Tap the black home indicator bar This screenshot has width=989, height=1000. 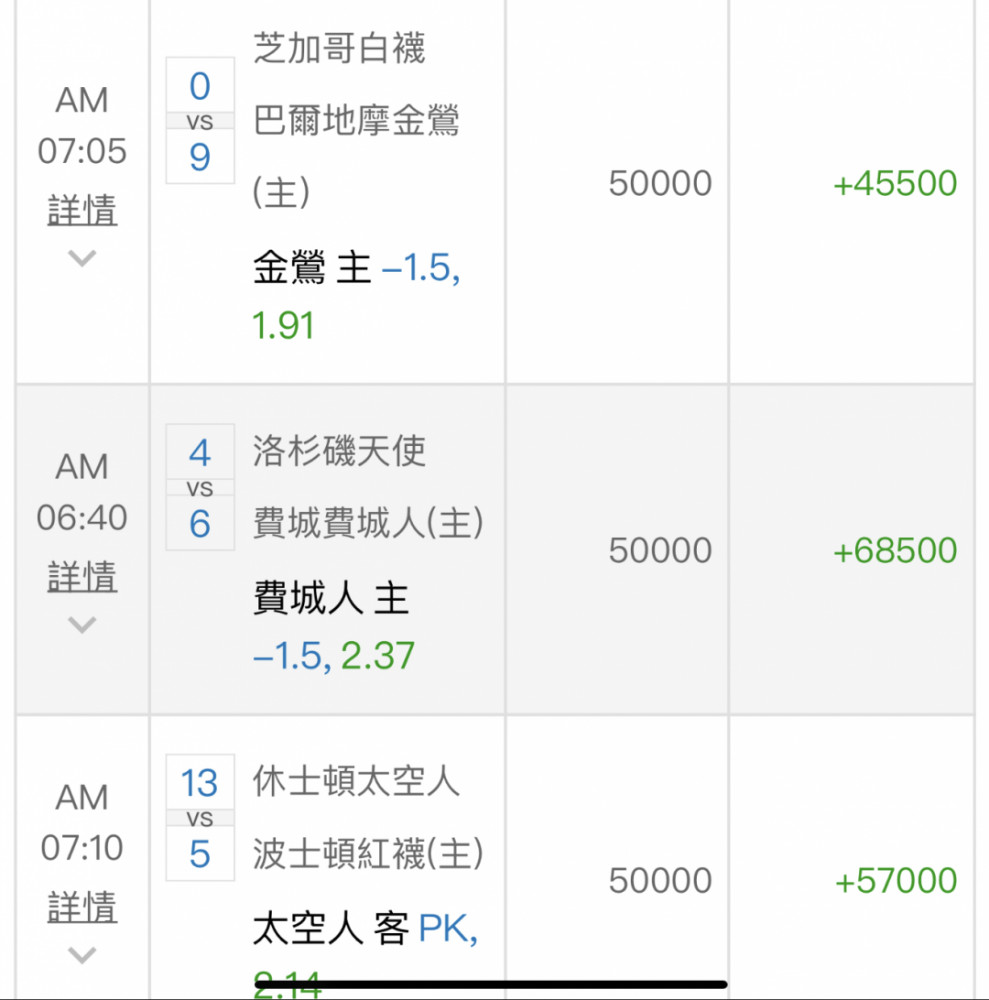(x=490, y=985)
